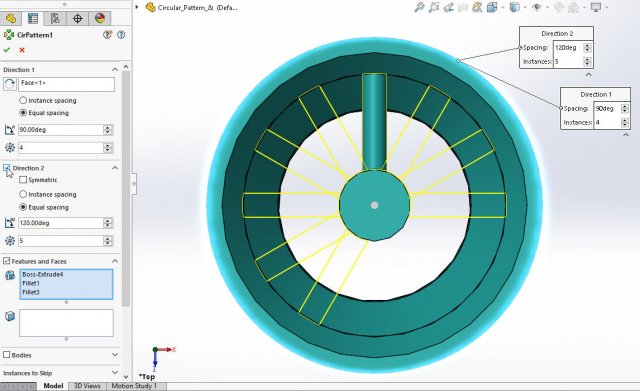Click Direction 2 instances field

tap(60, 241)
